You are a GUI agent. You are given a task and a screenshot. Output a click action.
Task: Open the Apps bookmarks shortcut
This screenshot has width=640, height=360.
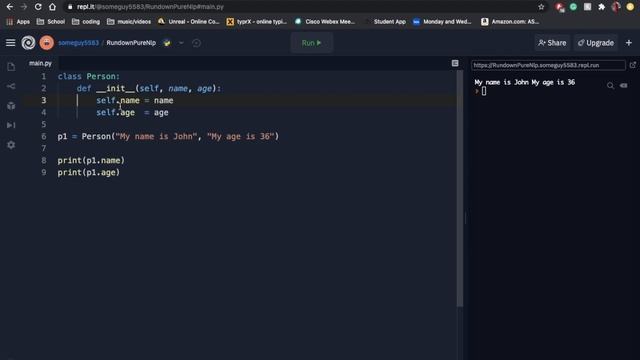(18, 22)
